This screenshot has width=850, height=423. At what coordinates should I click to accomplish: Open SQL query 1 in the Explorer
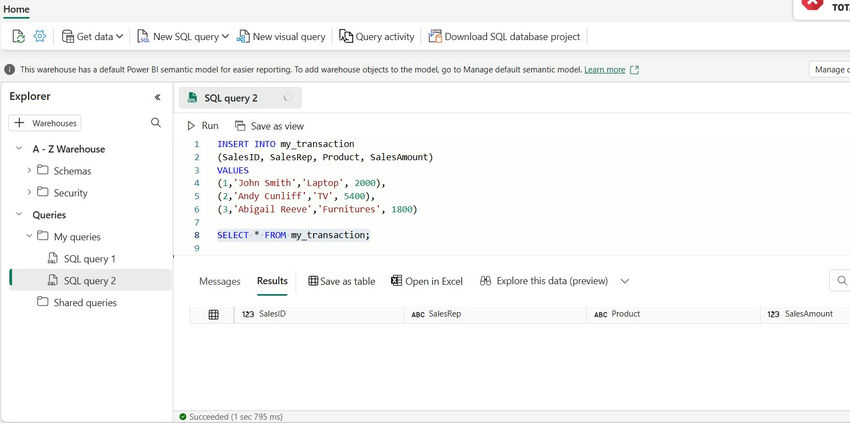(x=89, y=259)
